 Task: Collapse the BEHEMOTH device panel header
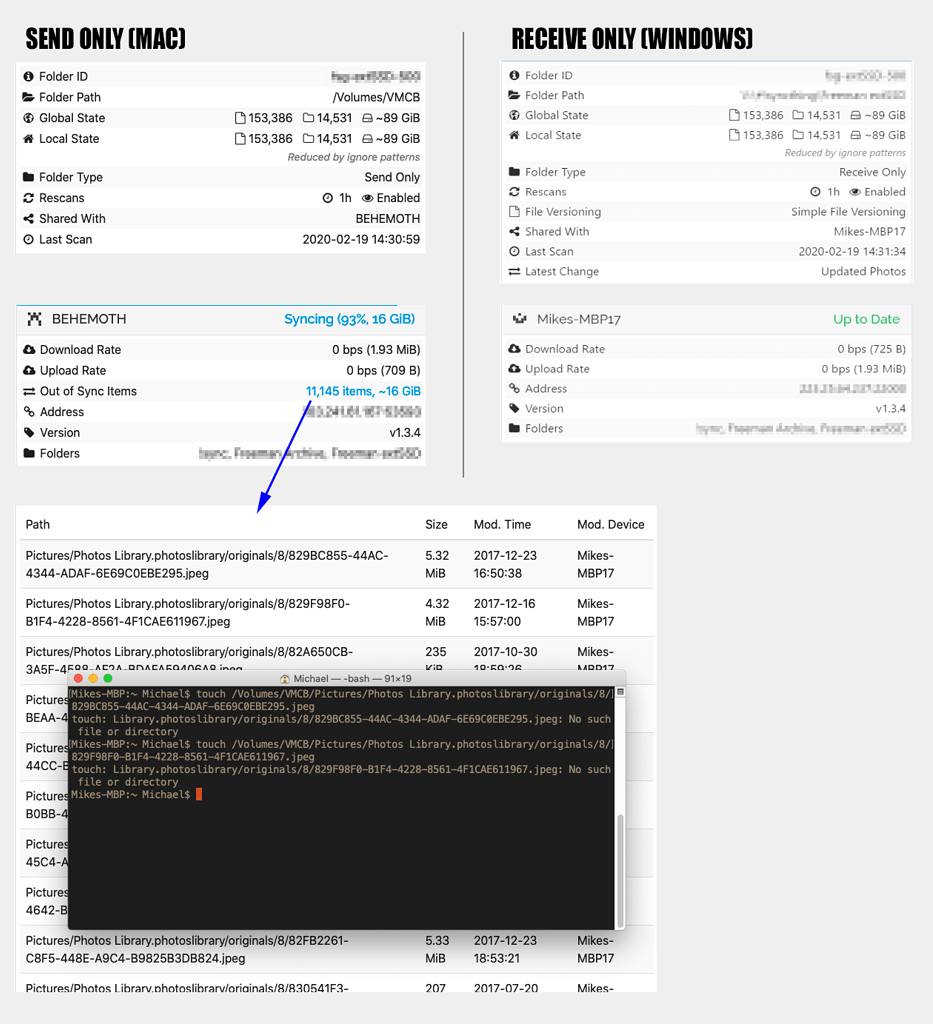point(221,319)
